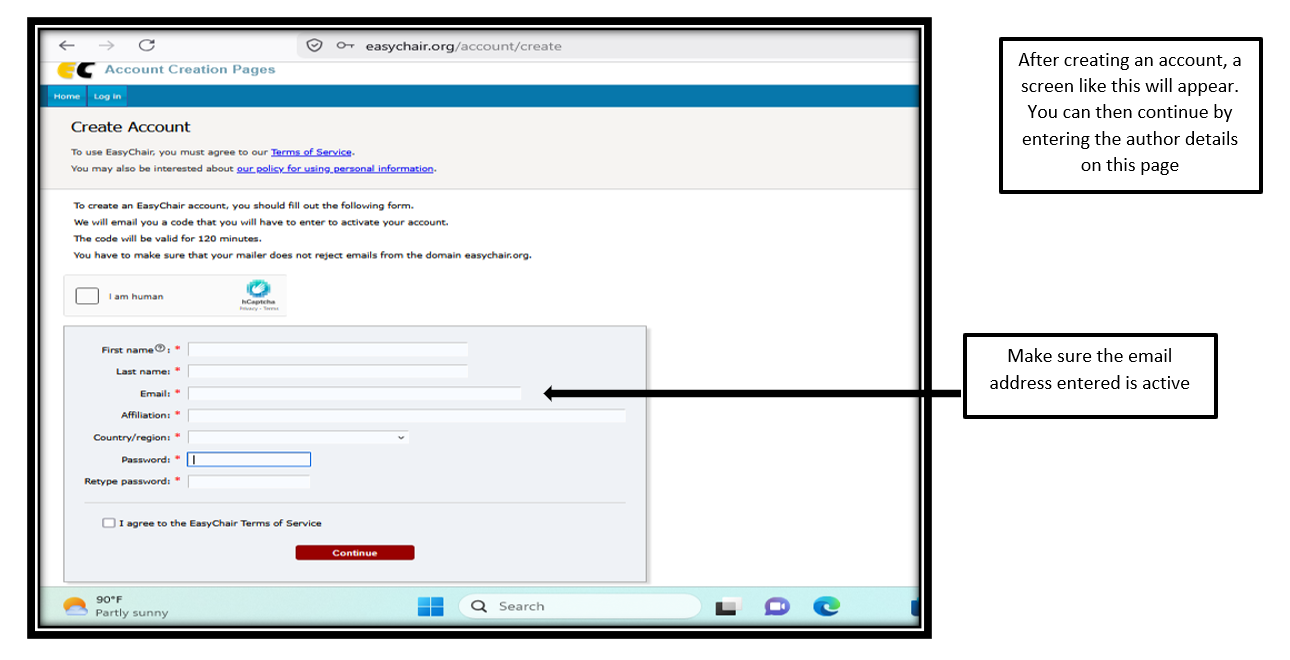The height and width of the screenshot is (660, 1290).
Task: Click the Retype password field
Action: click(x=249, y=481)
